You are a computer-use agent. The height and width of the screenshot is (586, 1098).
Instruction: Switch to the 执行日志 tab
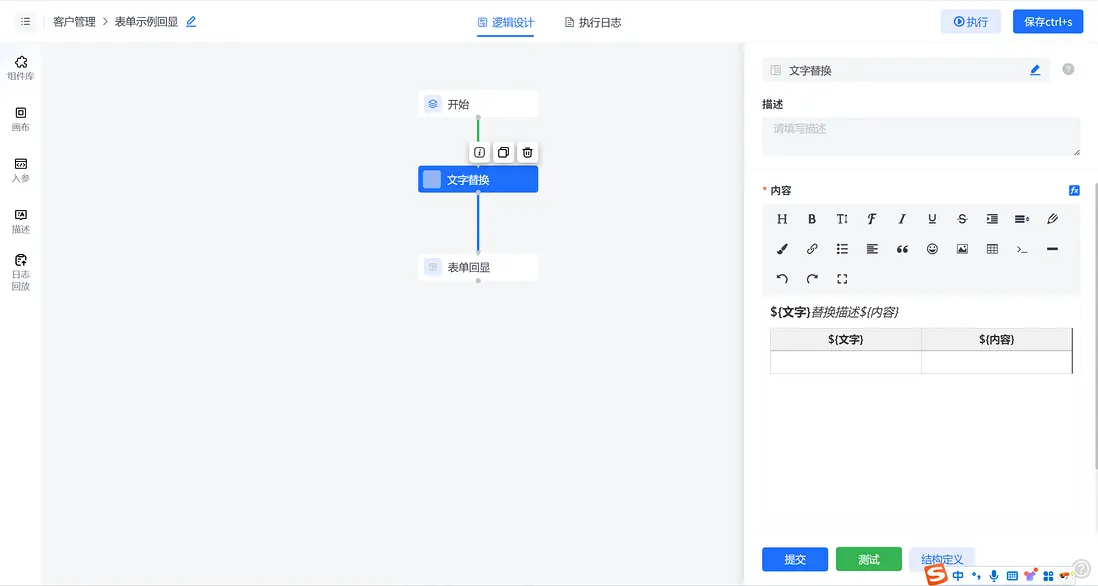click(x=592, y=22)
